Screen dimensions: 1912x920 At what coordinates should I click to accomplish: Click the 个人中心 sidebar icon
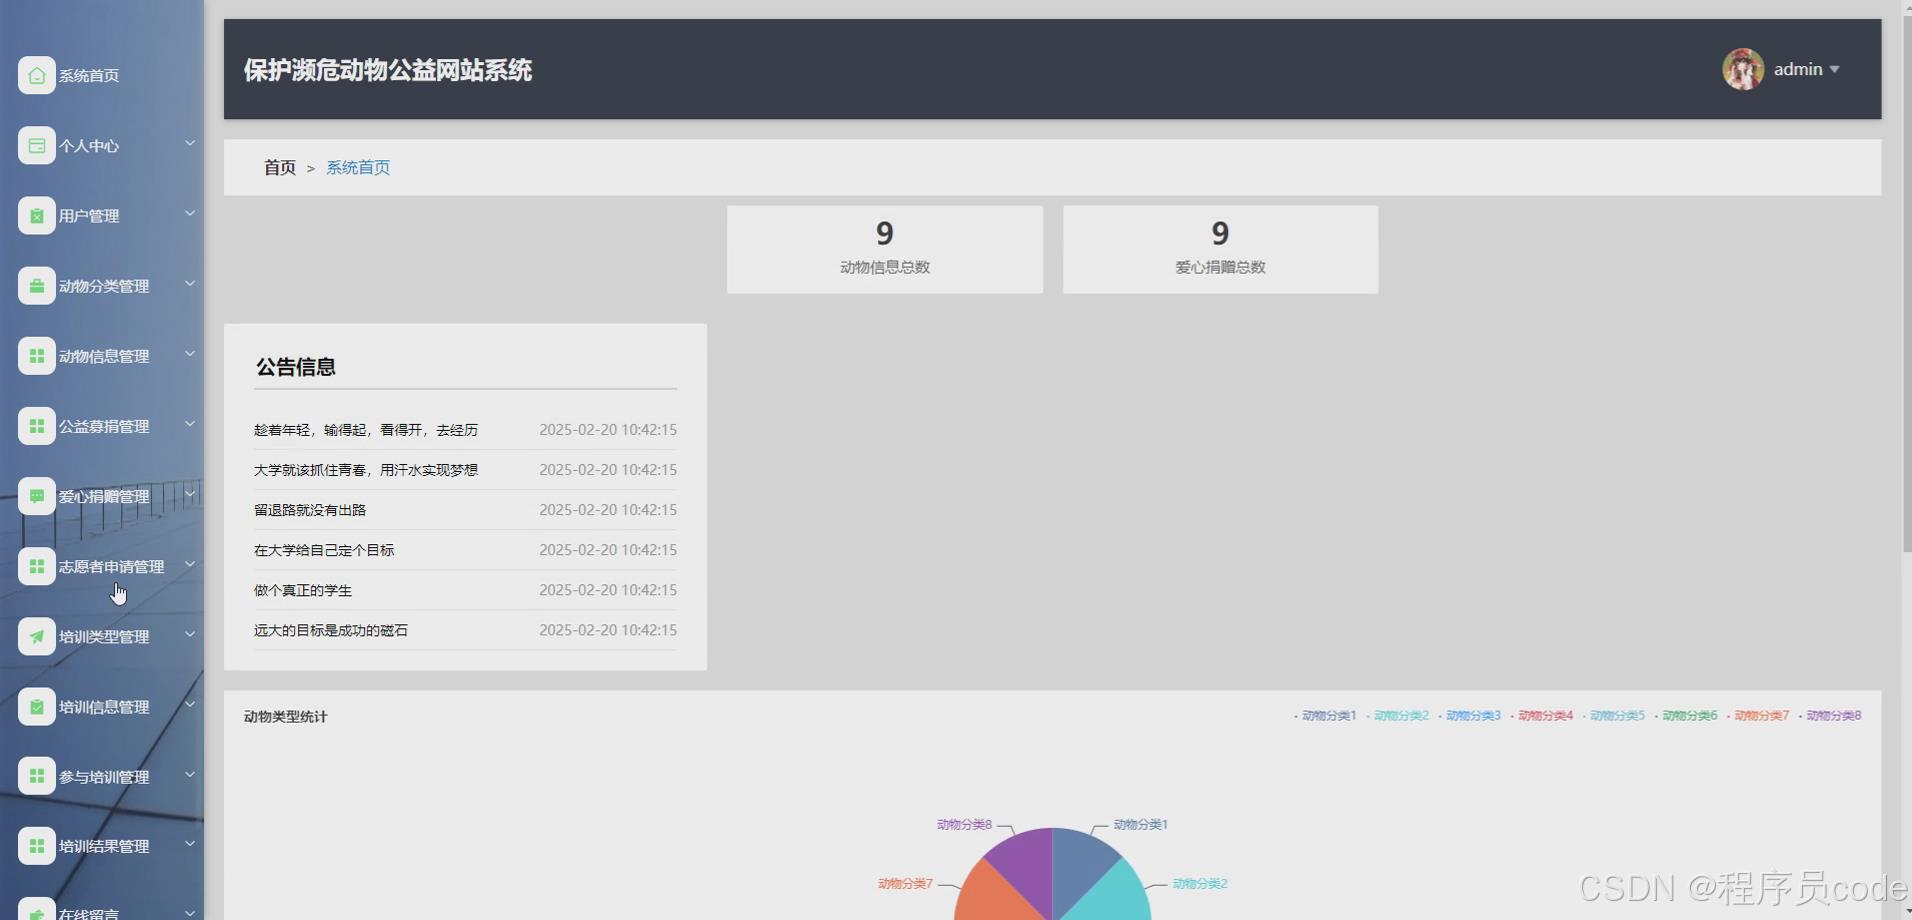(x=37, y=145)
